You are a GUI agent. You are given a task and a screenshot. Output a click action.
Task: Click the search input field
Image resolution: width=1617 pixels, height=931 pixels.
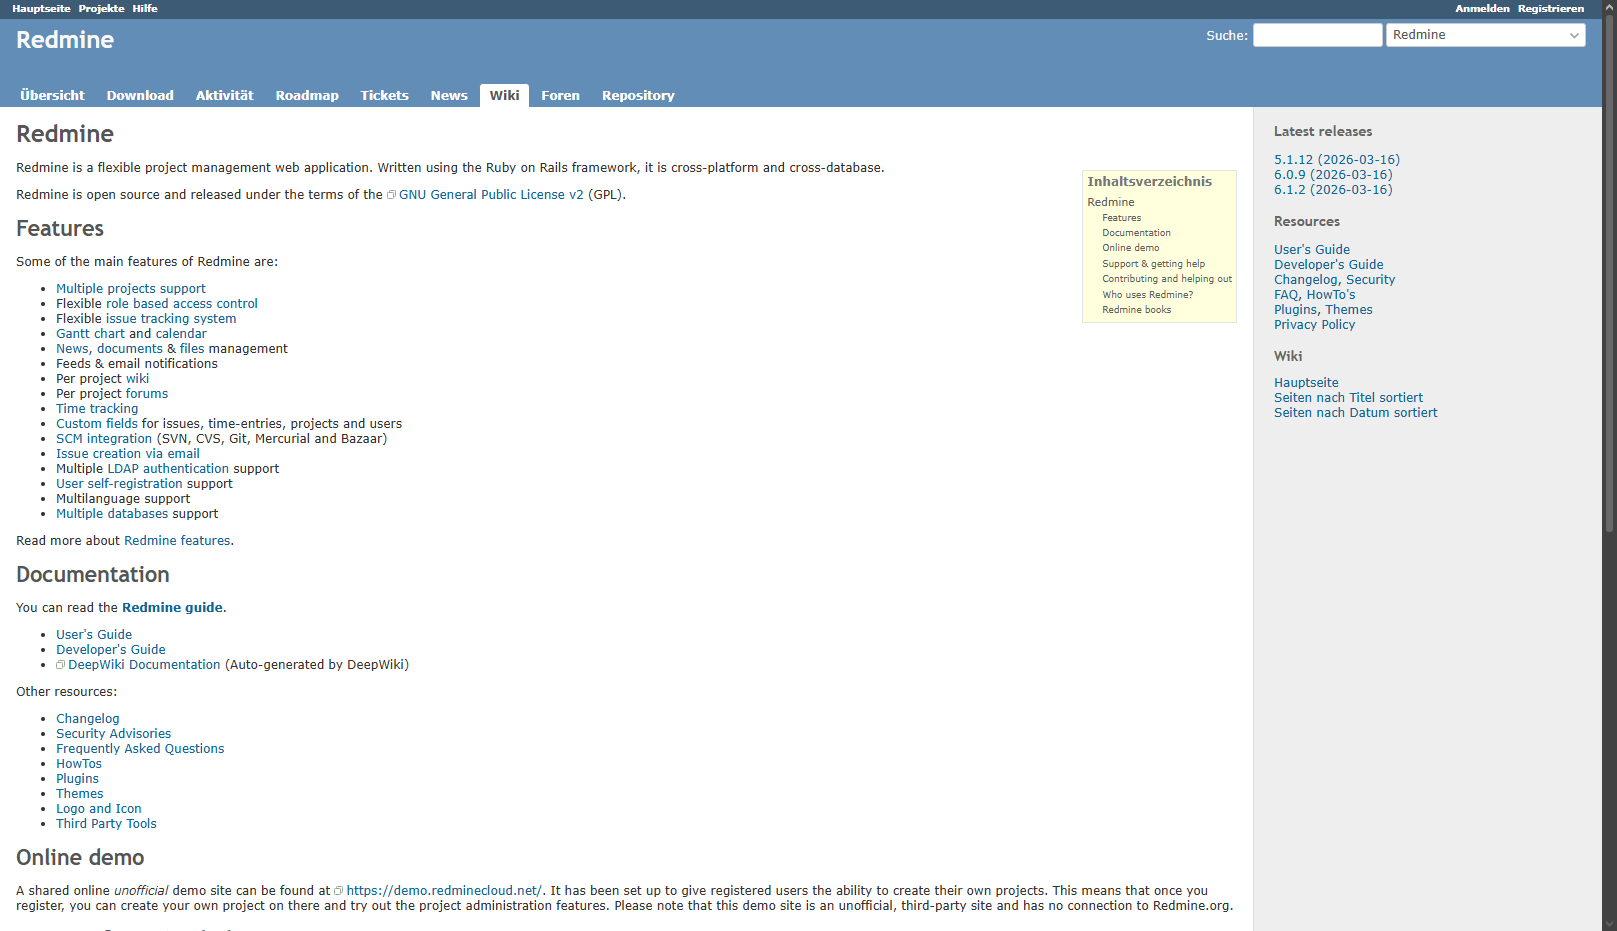1317,35
